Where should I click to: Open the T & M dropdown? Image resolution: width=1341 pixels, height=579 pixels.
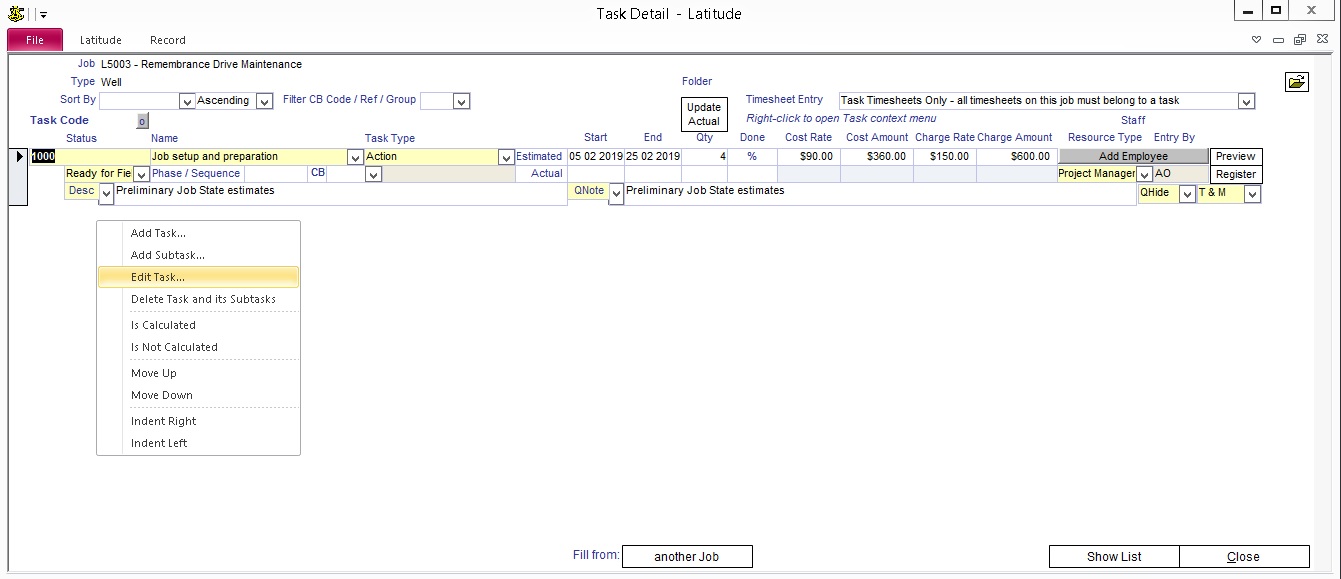point(1252,195)
